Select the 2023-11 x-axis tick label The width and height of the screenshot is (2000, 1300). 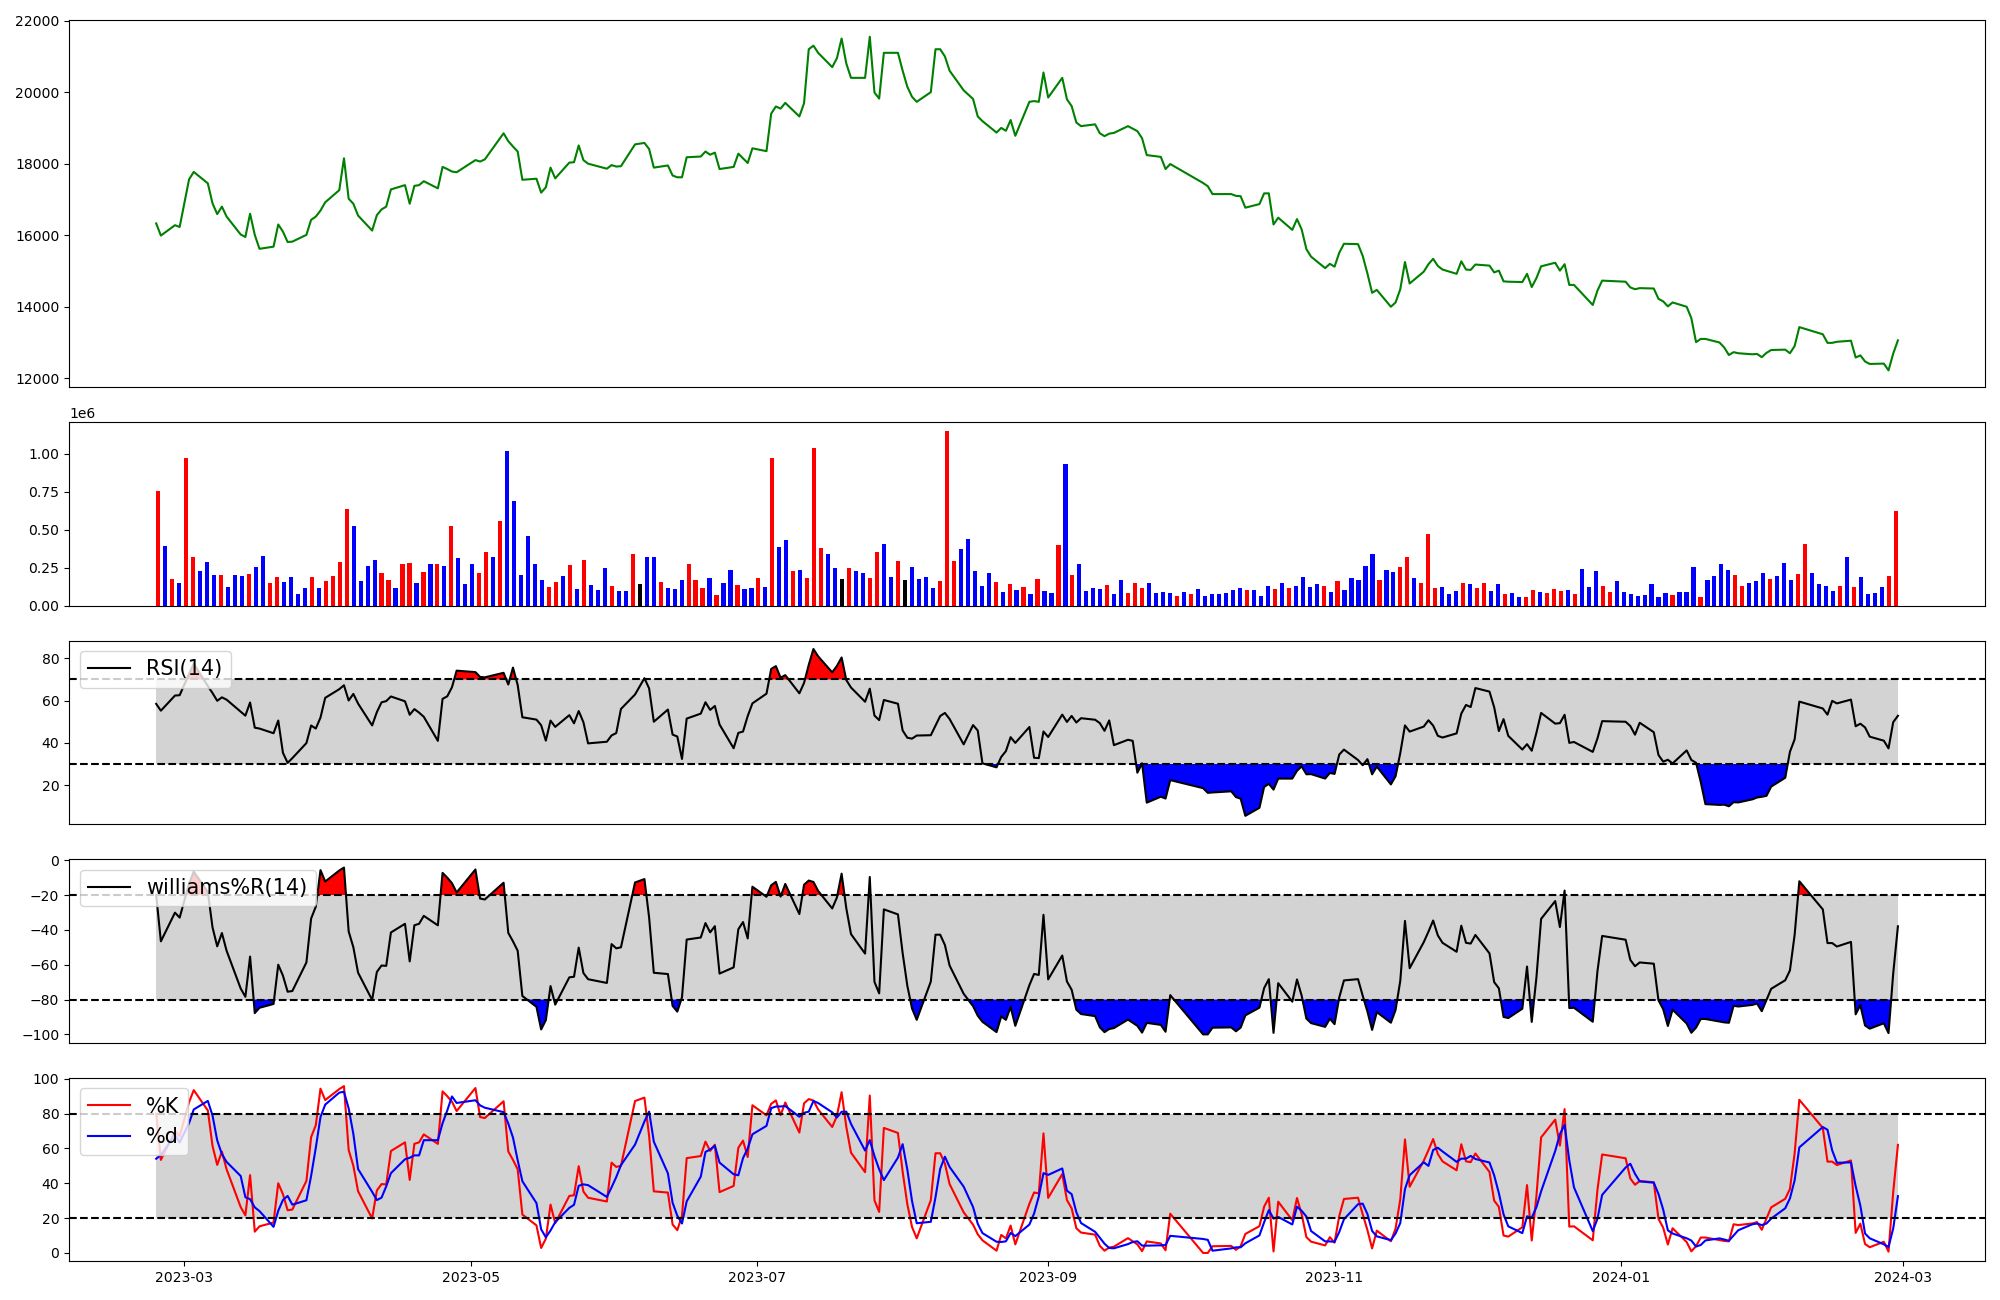click(1335, 1277)
